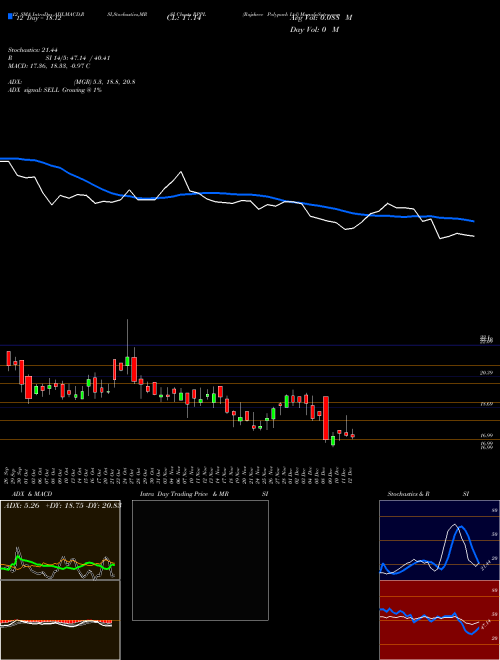Click the 'Stochastics: 21.44' reading
The image size is (500, 660).
coord(32,50)
